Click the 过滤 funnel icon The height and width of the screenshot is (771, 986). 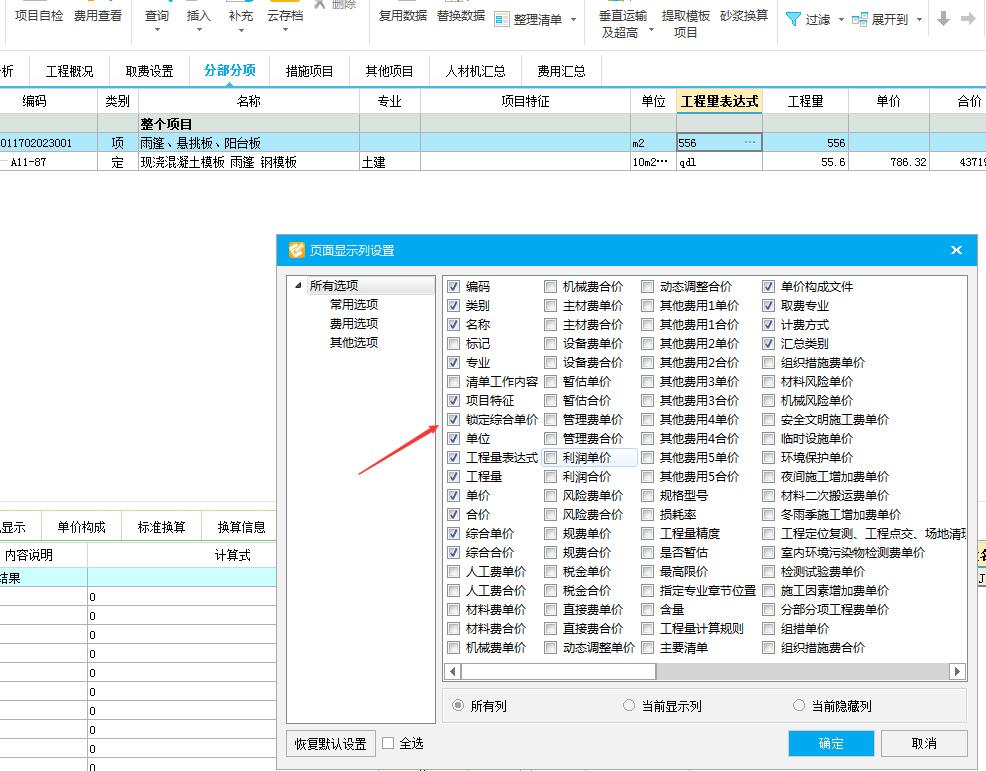click(793, 19)
